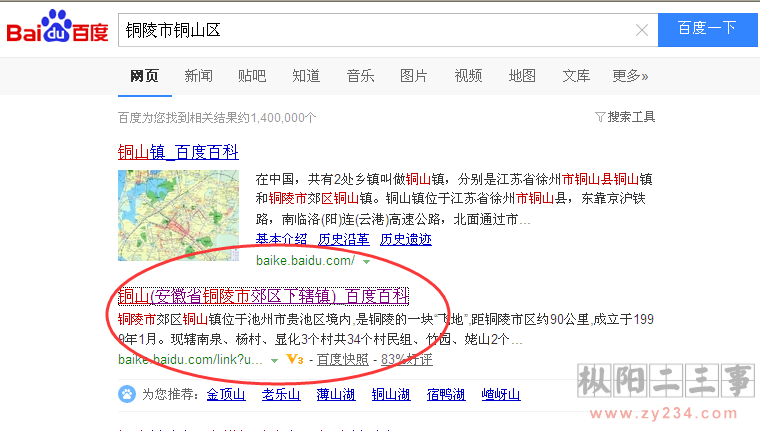This screenshot has width=760, height=431.
Task: Clear the search box with the X icon
Action: click(642, 30)
